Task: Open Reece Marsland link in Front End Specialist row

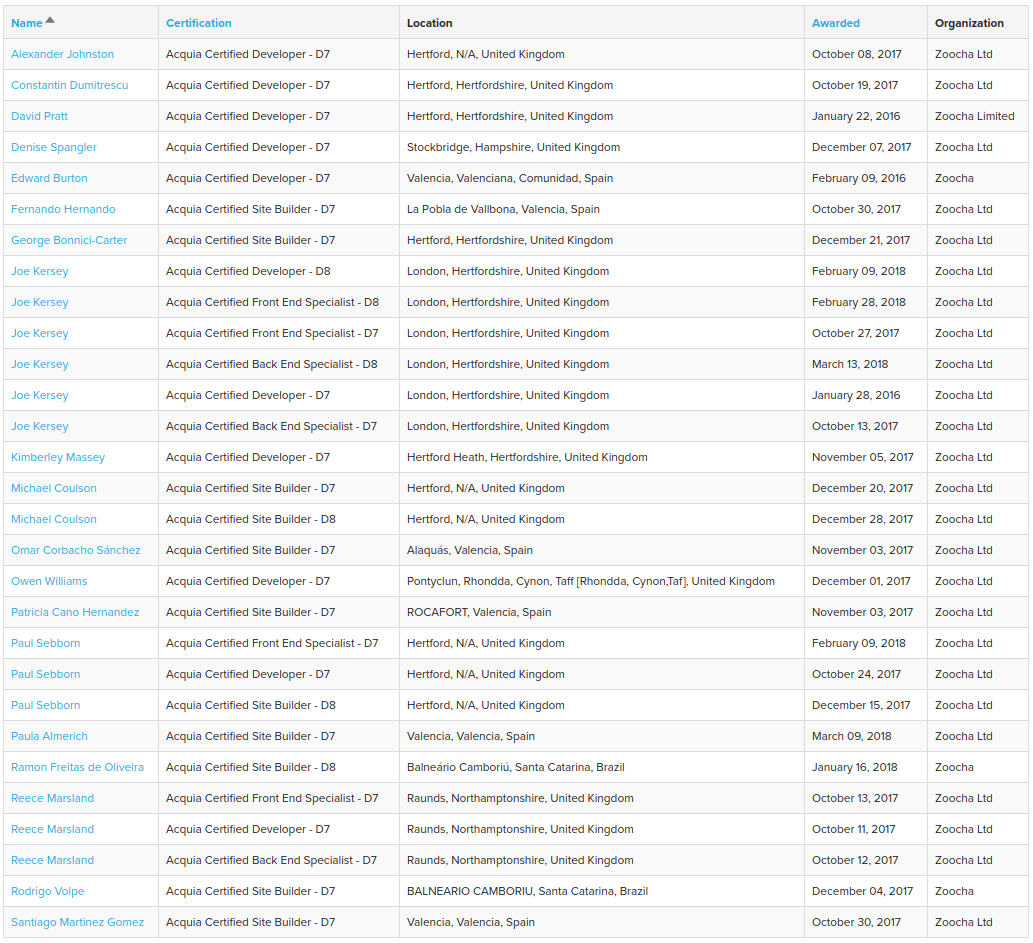Action: [x=53, y=797]
